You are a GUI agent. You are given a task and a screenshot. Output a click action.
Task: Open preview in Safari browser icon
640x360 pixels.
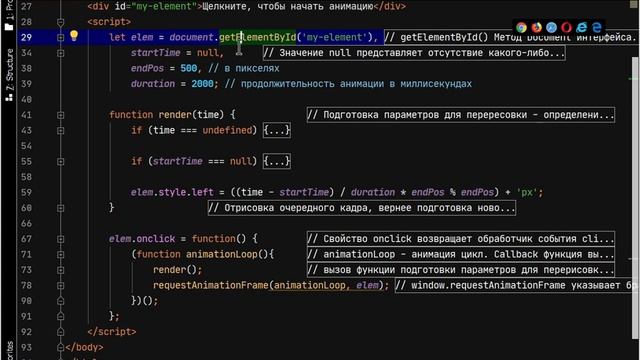[x=551, y=27]
